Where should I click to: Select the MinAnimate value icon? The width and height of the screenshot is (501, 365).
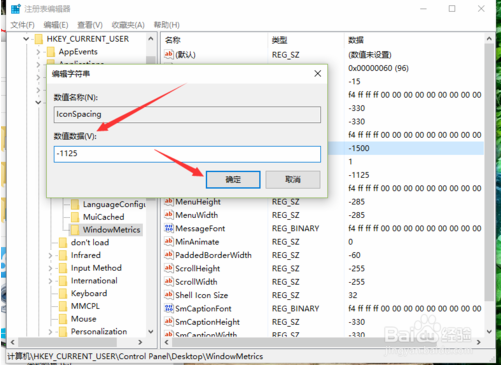pos(169,241)
